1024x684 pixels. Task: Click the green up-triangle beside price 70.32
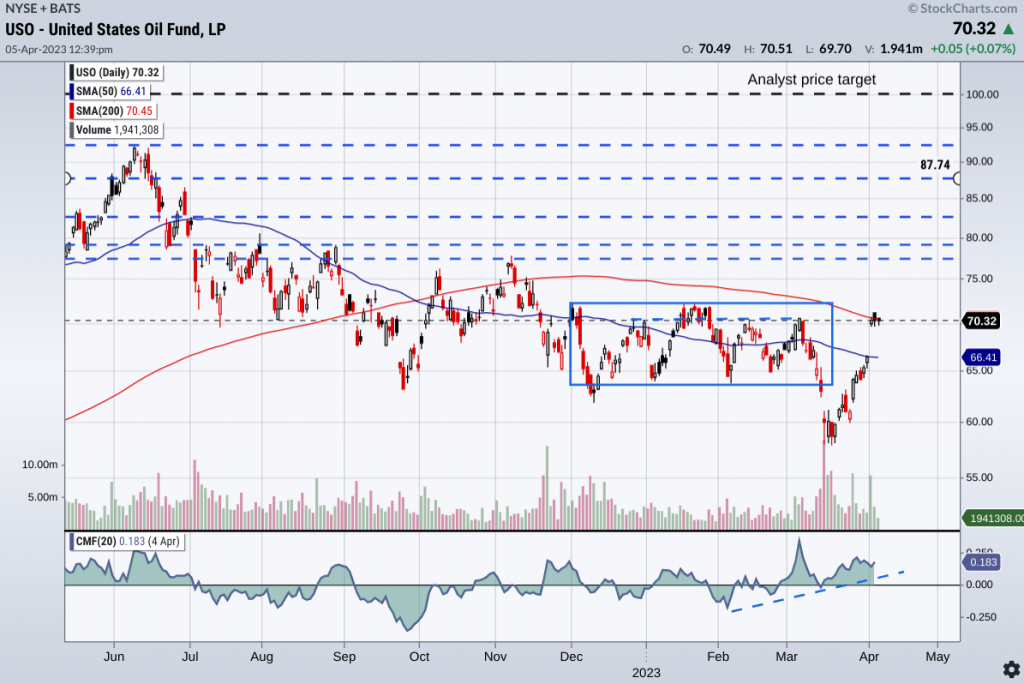pos(1009,29)
